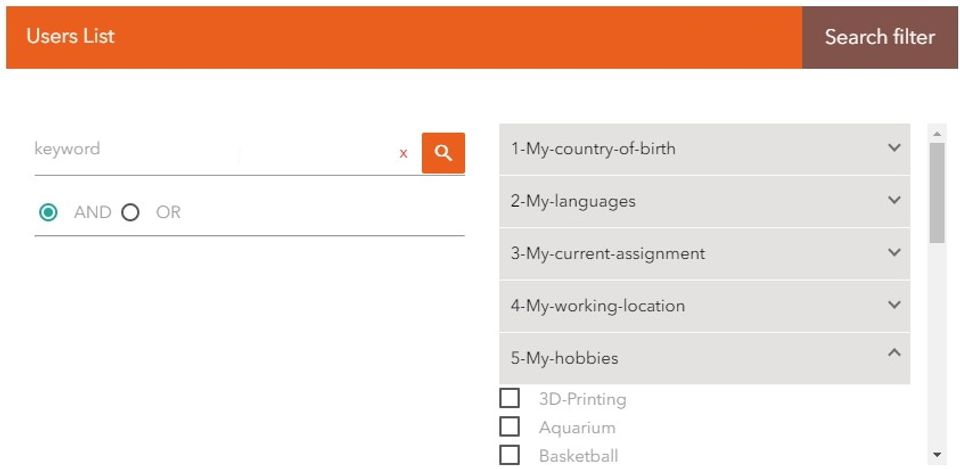Click the scrollbar down arrow

937,455
